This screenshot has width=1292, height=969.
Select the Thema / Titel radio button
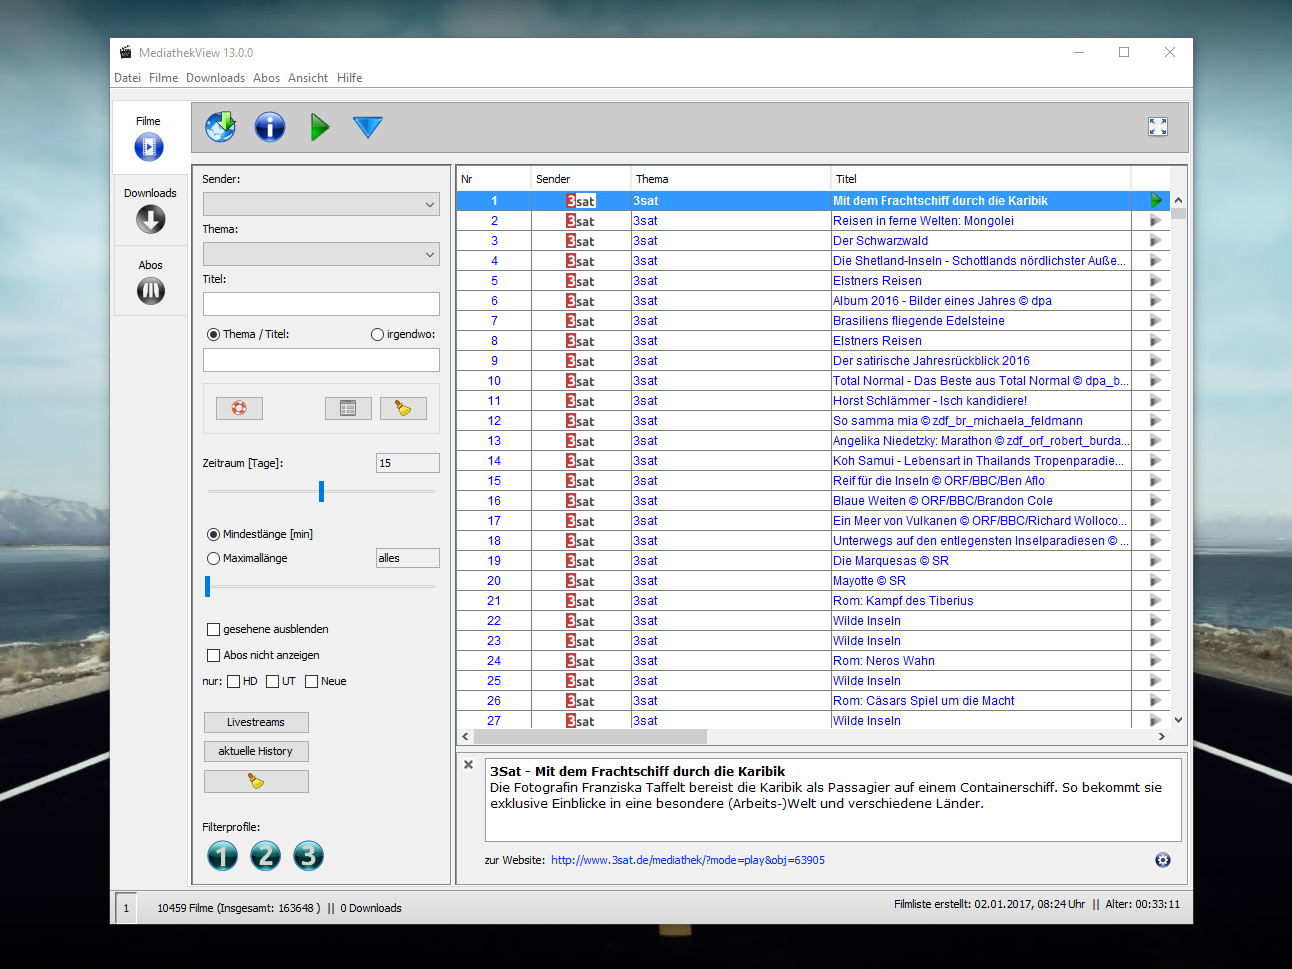point(213,334)
